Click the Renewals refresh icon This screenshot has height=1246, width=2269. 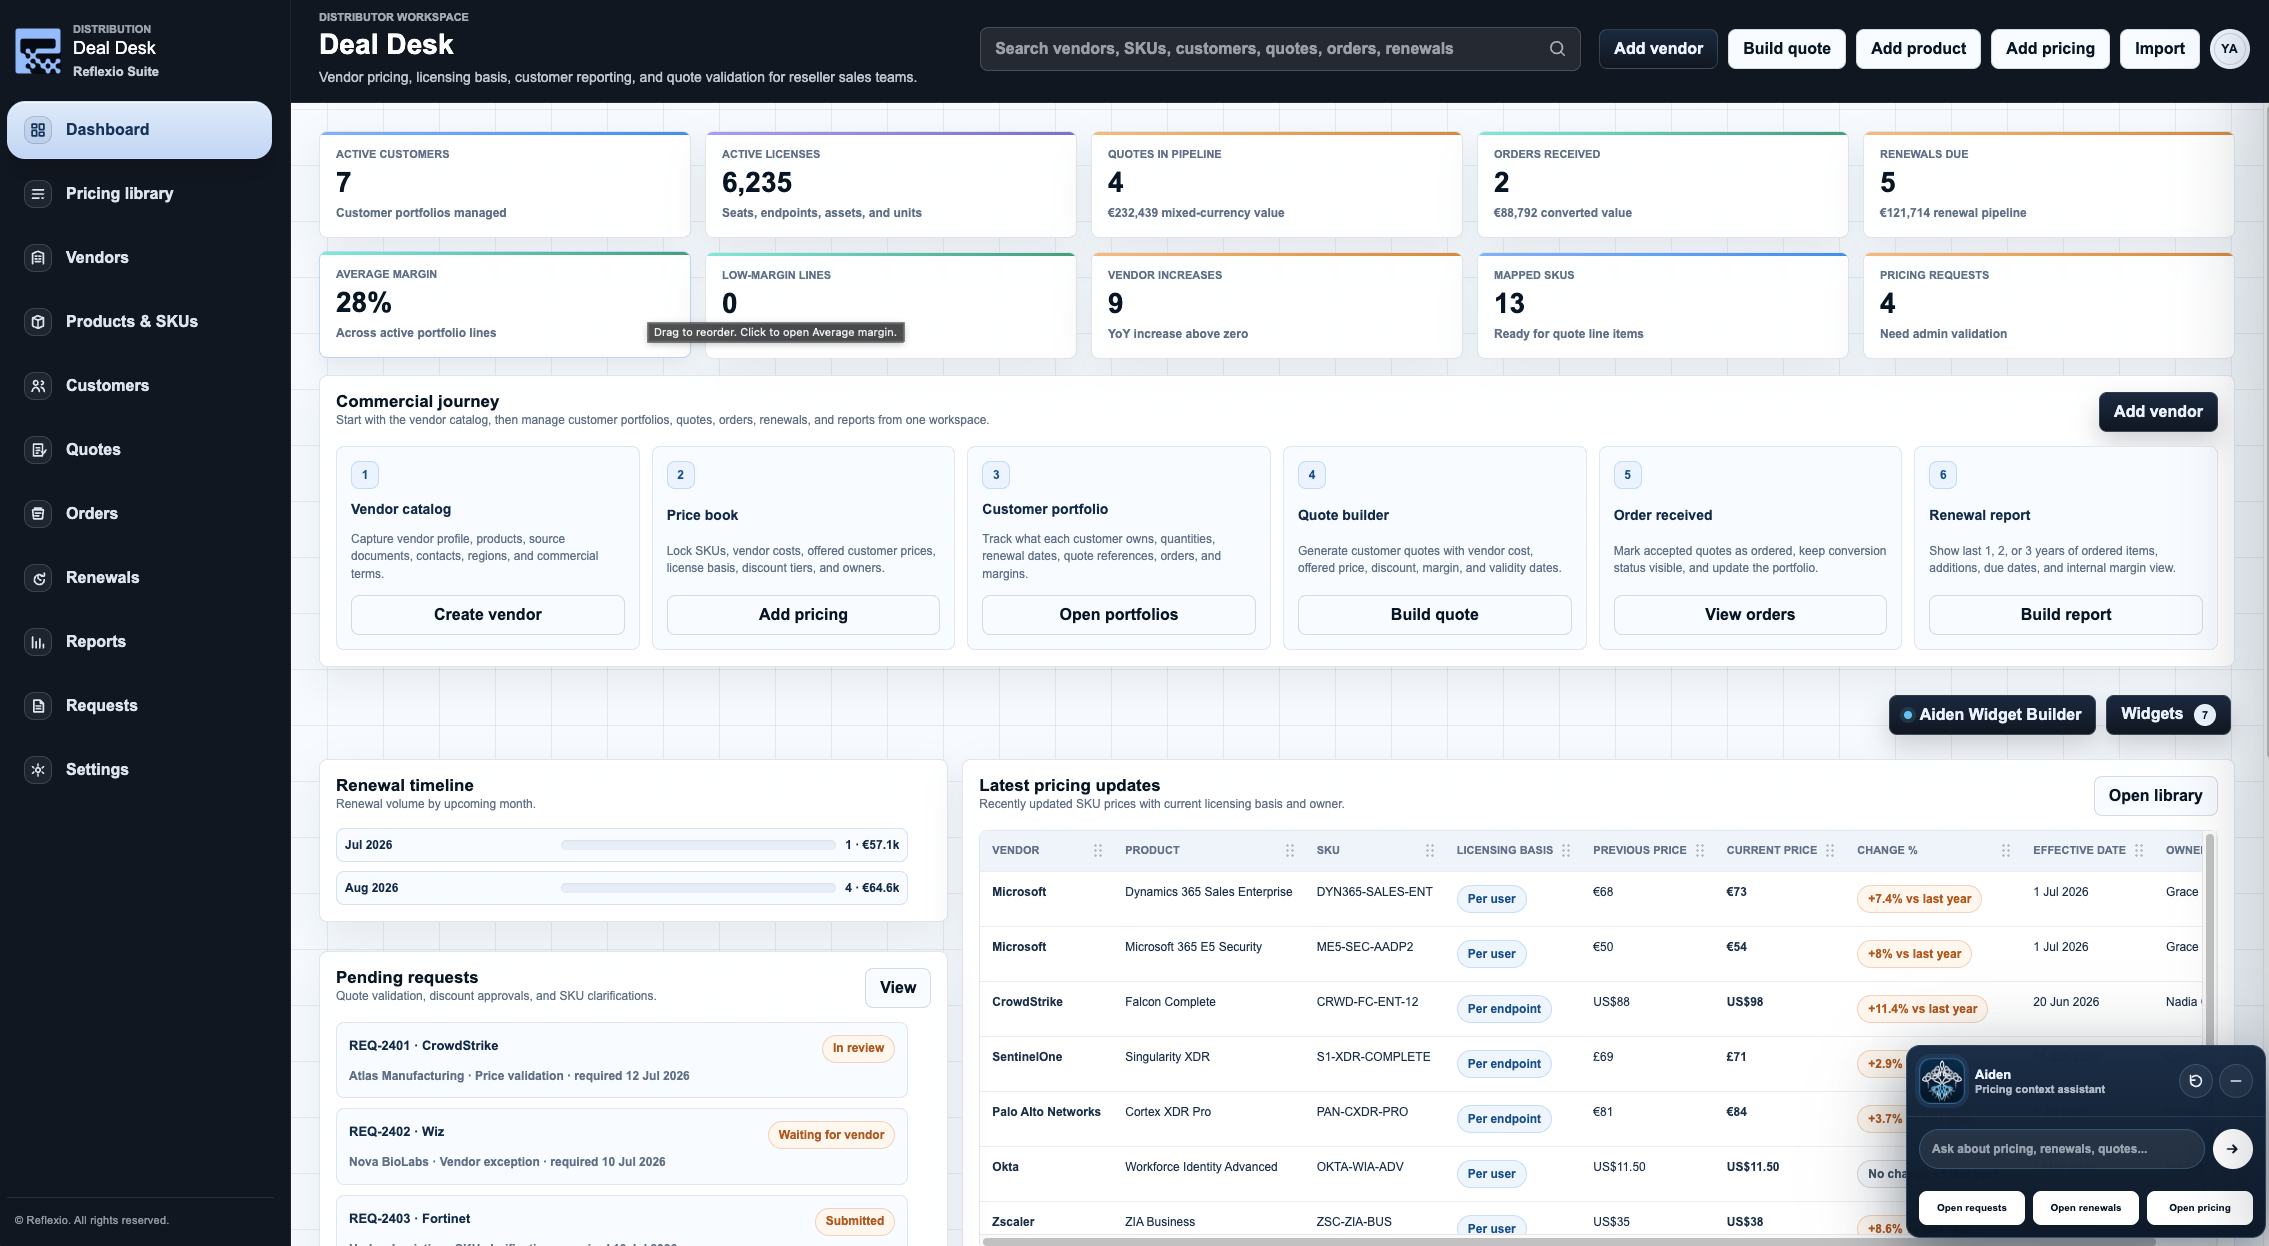tap(38, 578)
